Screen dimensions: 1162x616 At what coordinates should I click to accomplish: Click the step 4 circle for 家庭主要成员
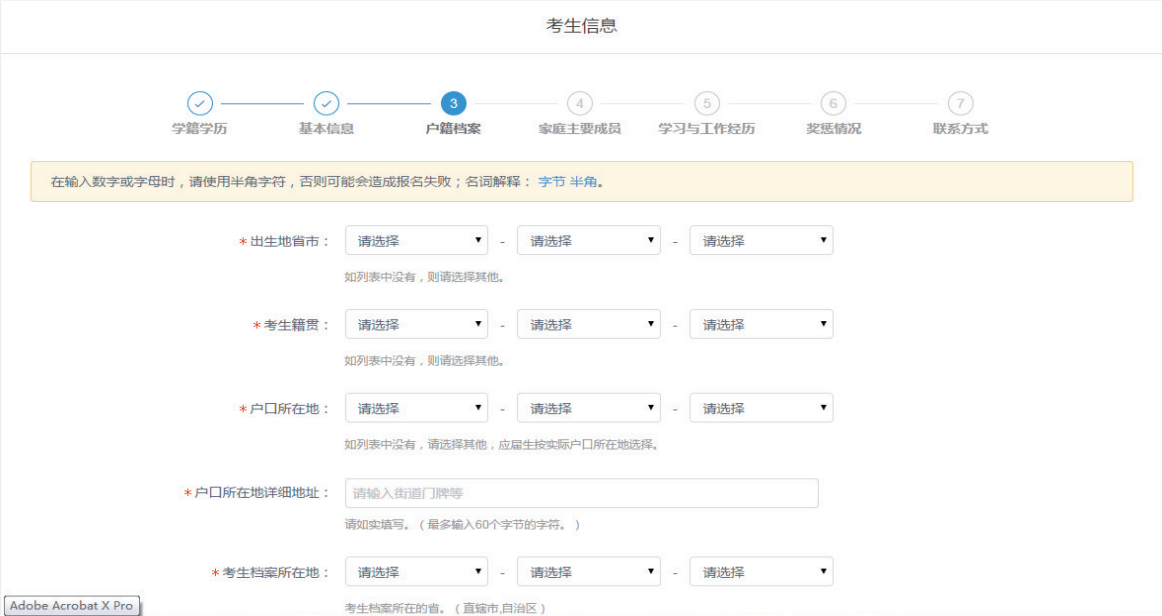581,103
